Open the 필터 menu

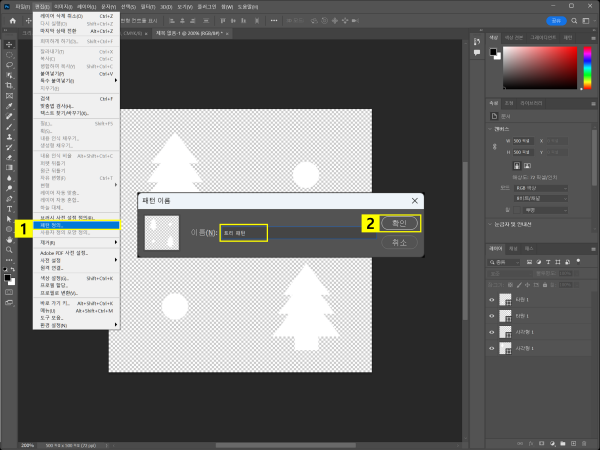tap(148, 7)
